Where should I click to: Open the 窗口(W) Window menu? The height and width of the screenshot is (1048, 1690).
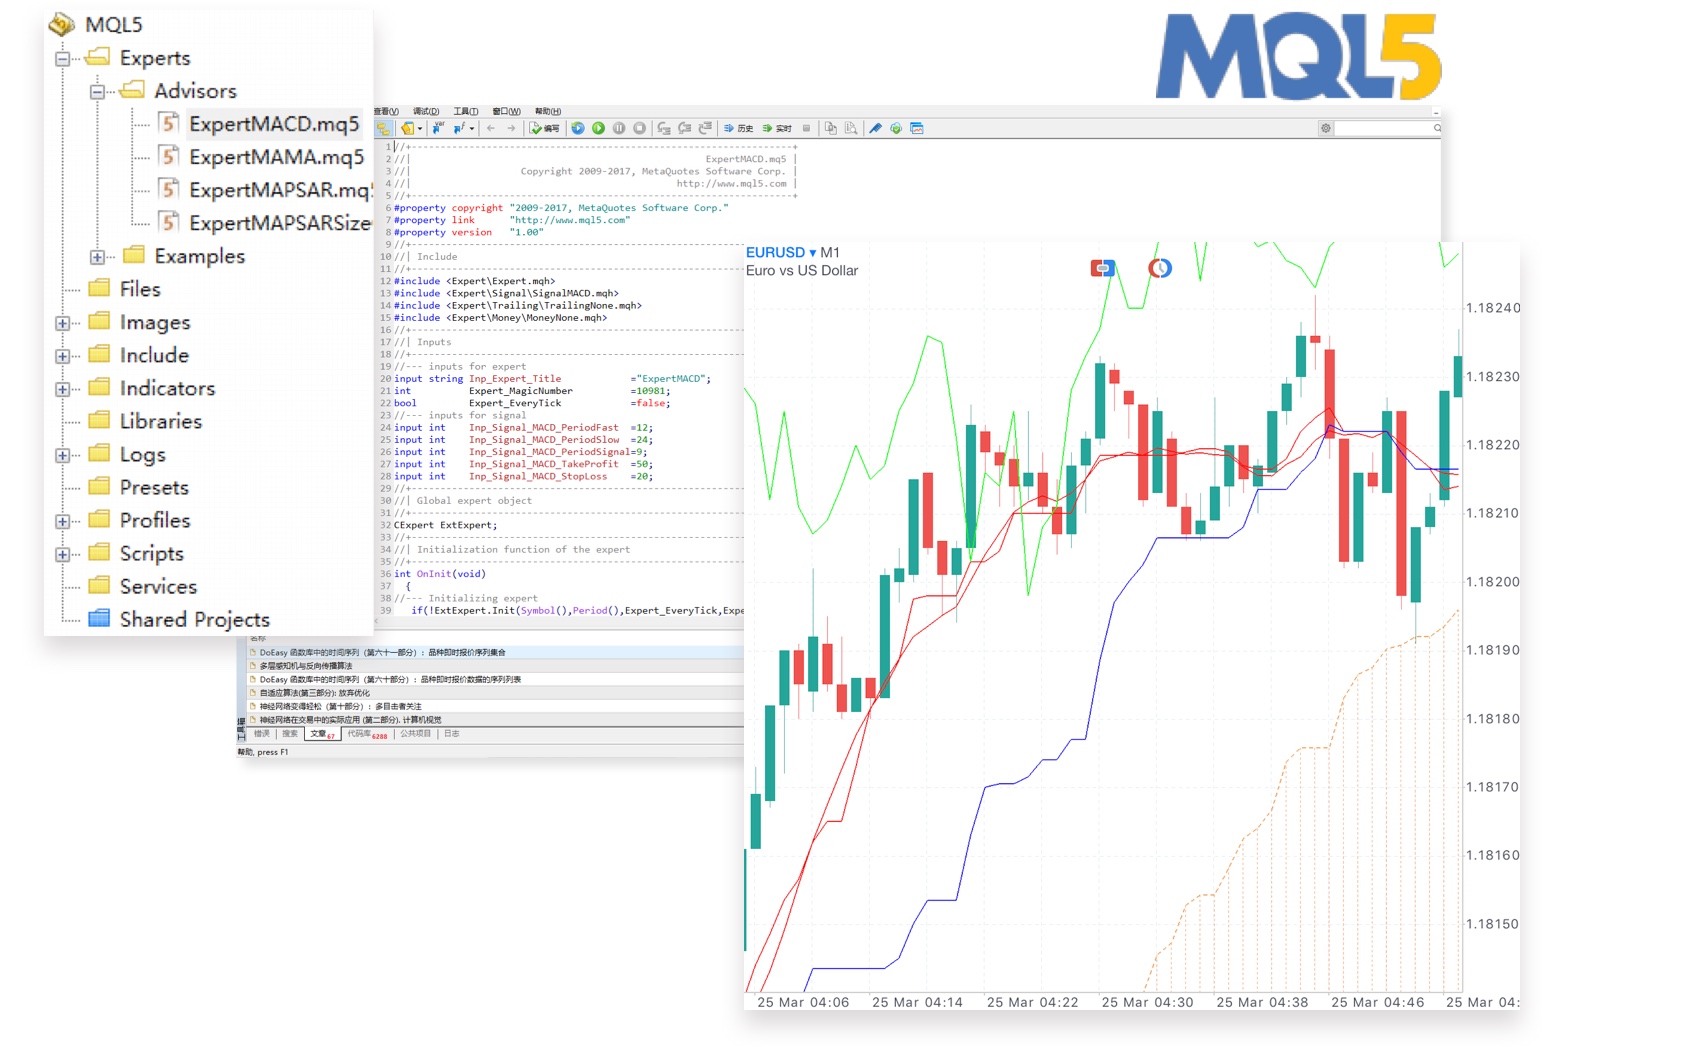(x=506, y=111)
